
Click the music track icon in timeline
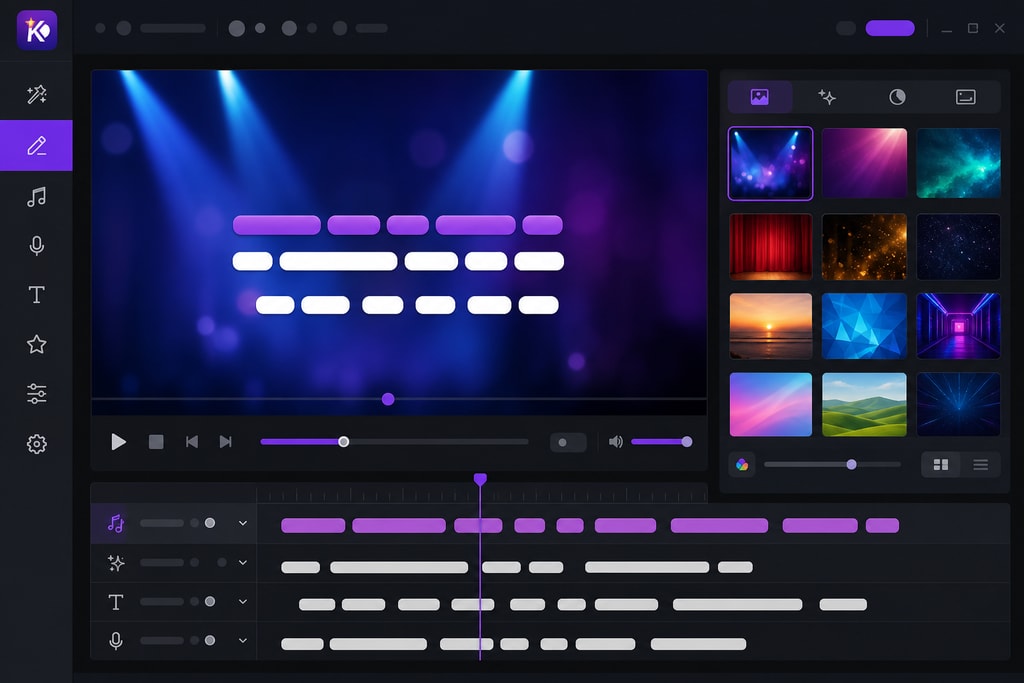(116, 523)
